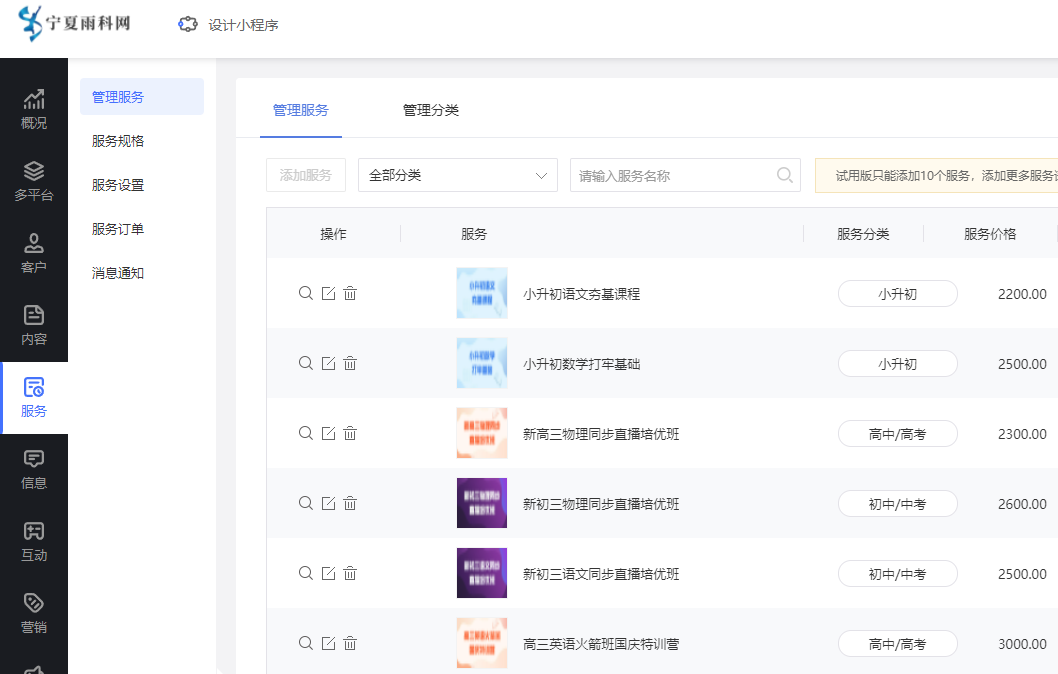The image size is (1058, 674).
Task: Open the 信息 sidebar section
Action: point(34,470)
